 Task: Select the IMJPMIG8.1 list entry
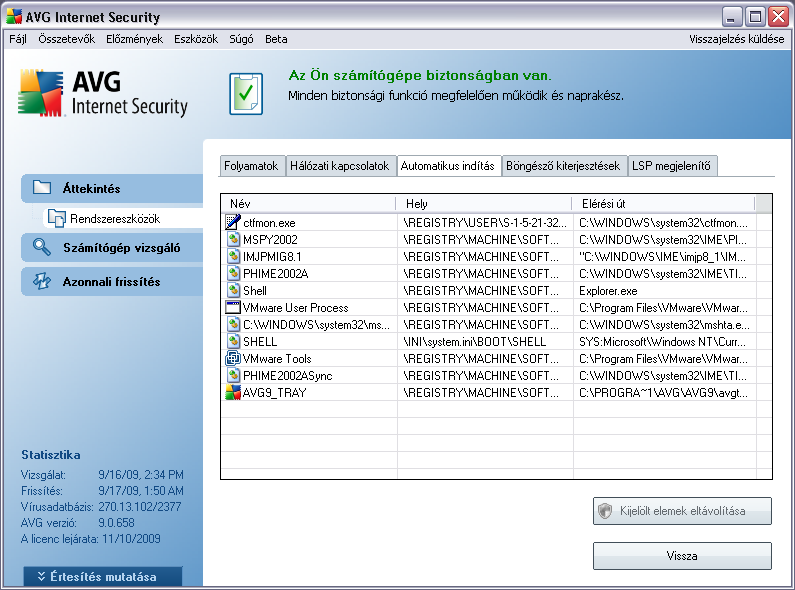coord(272,256)
